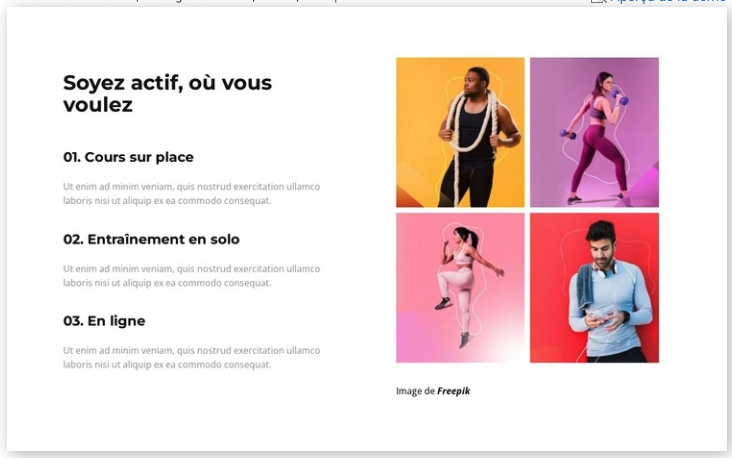Click the 'Soyez actif, où vous voulez' heading
Viewport: 732px width, 458px height.
click(x=167, y=93)
